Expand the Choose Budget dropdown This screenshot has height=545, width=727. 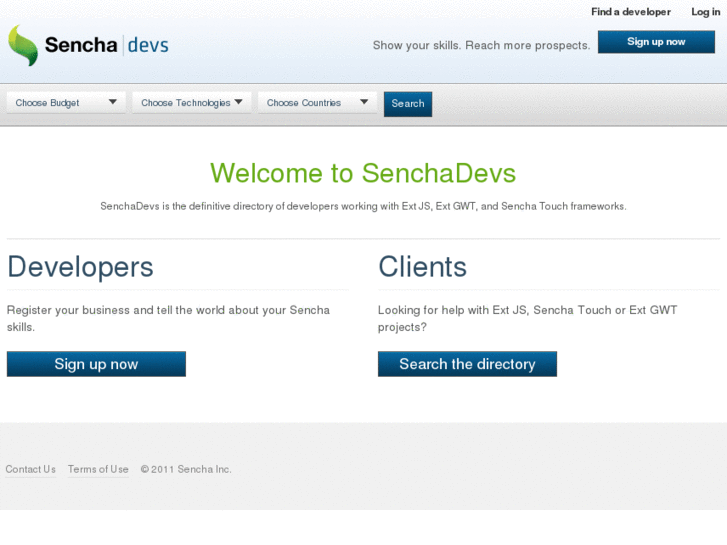pyautogui.click(x=66, y=103)
